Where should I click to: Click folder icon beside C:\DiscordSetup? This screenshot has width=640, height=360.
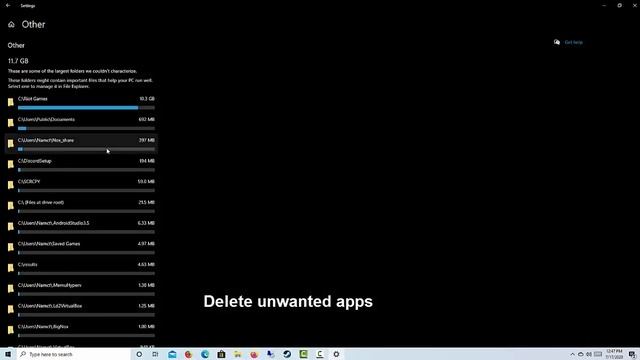click(11, 164)
